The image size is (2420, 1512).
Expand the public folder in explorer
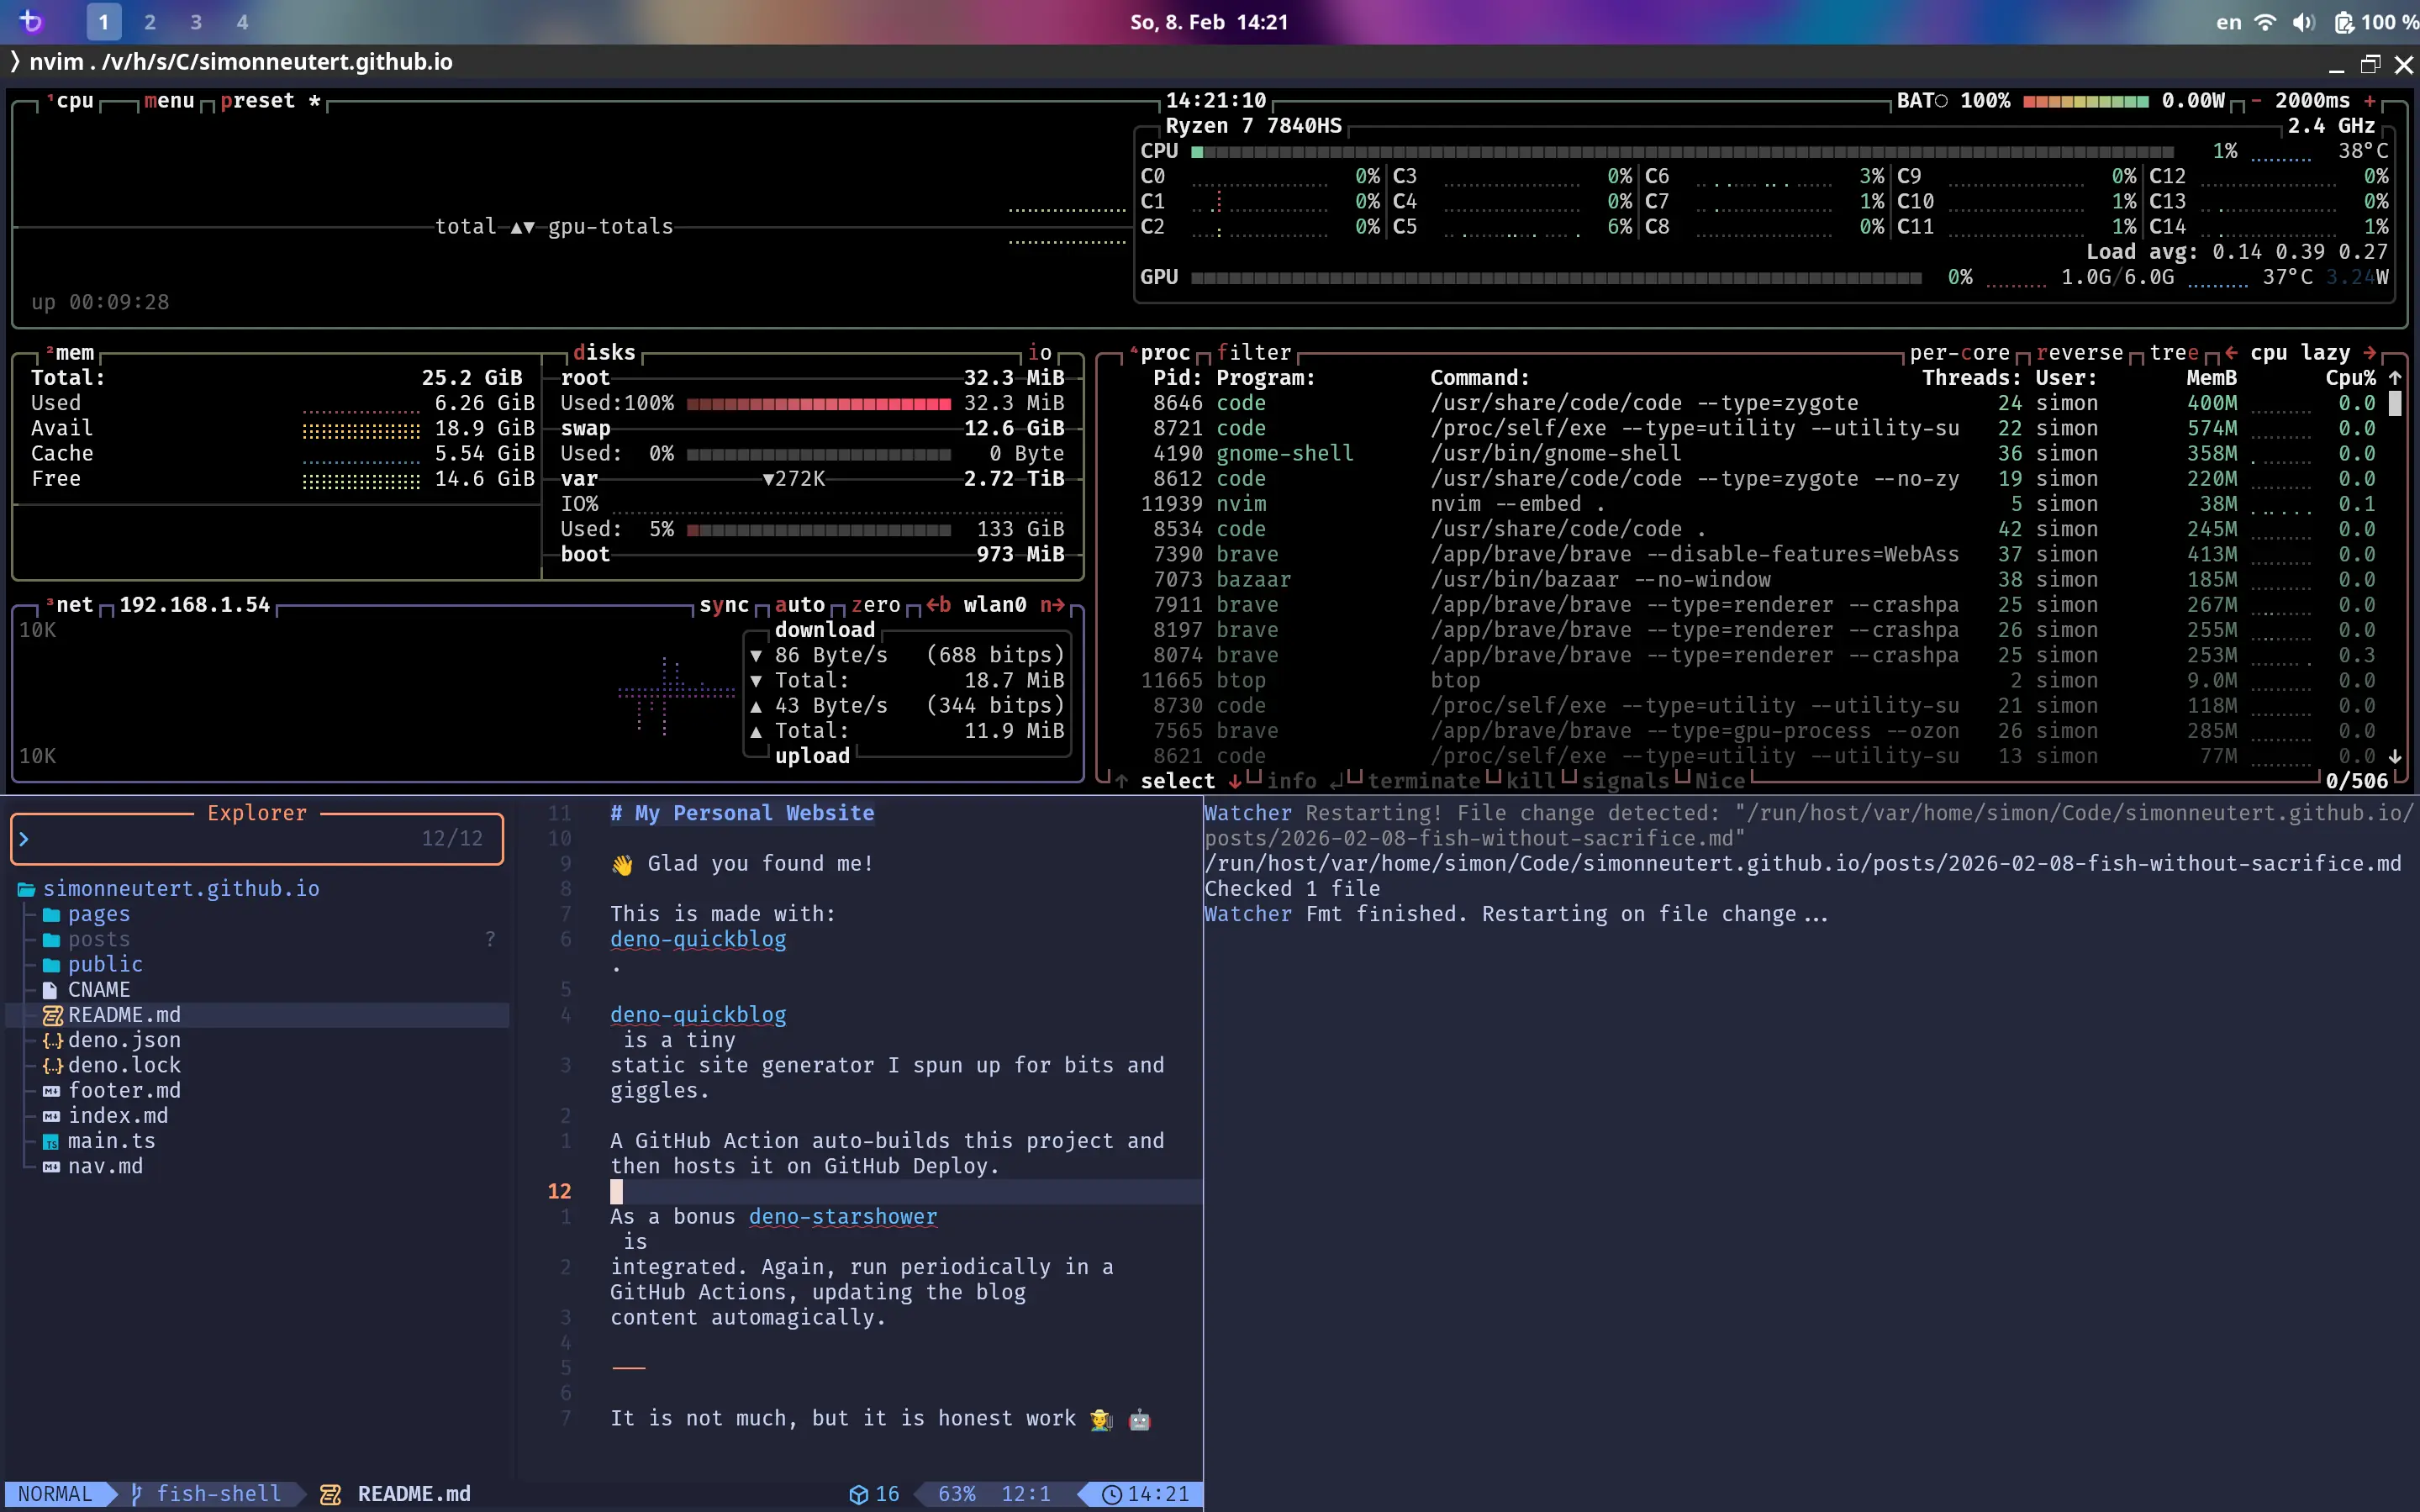tap(104, 964)
